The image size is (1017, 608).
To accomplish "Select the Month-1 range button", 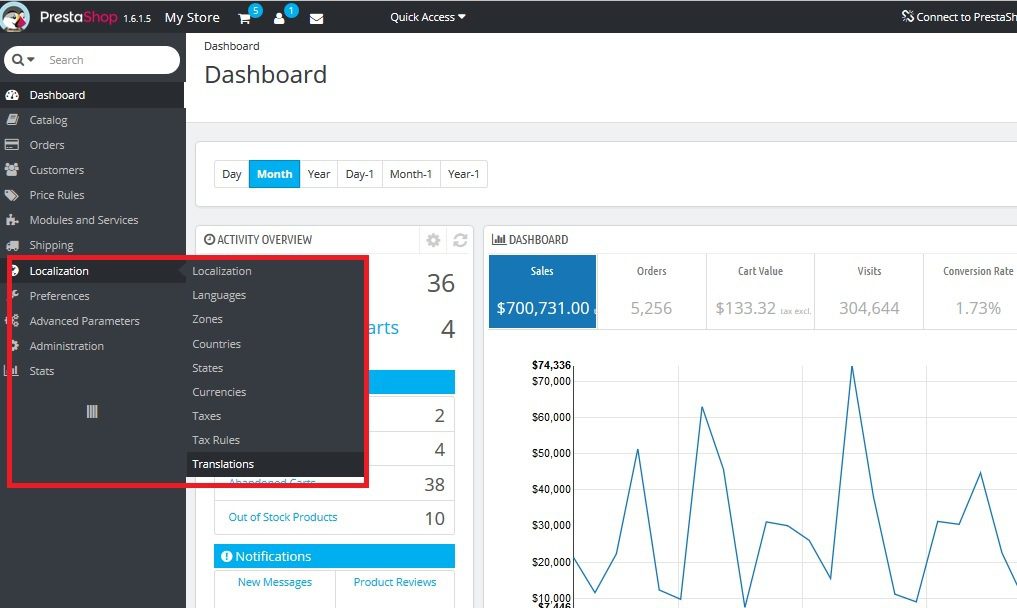I will (411, 174).
